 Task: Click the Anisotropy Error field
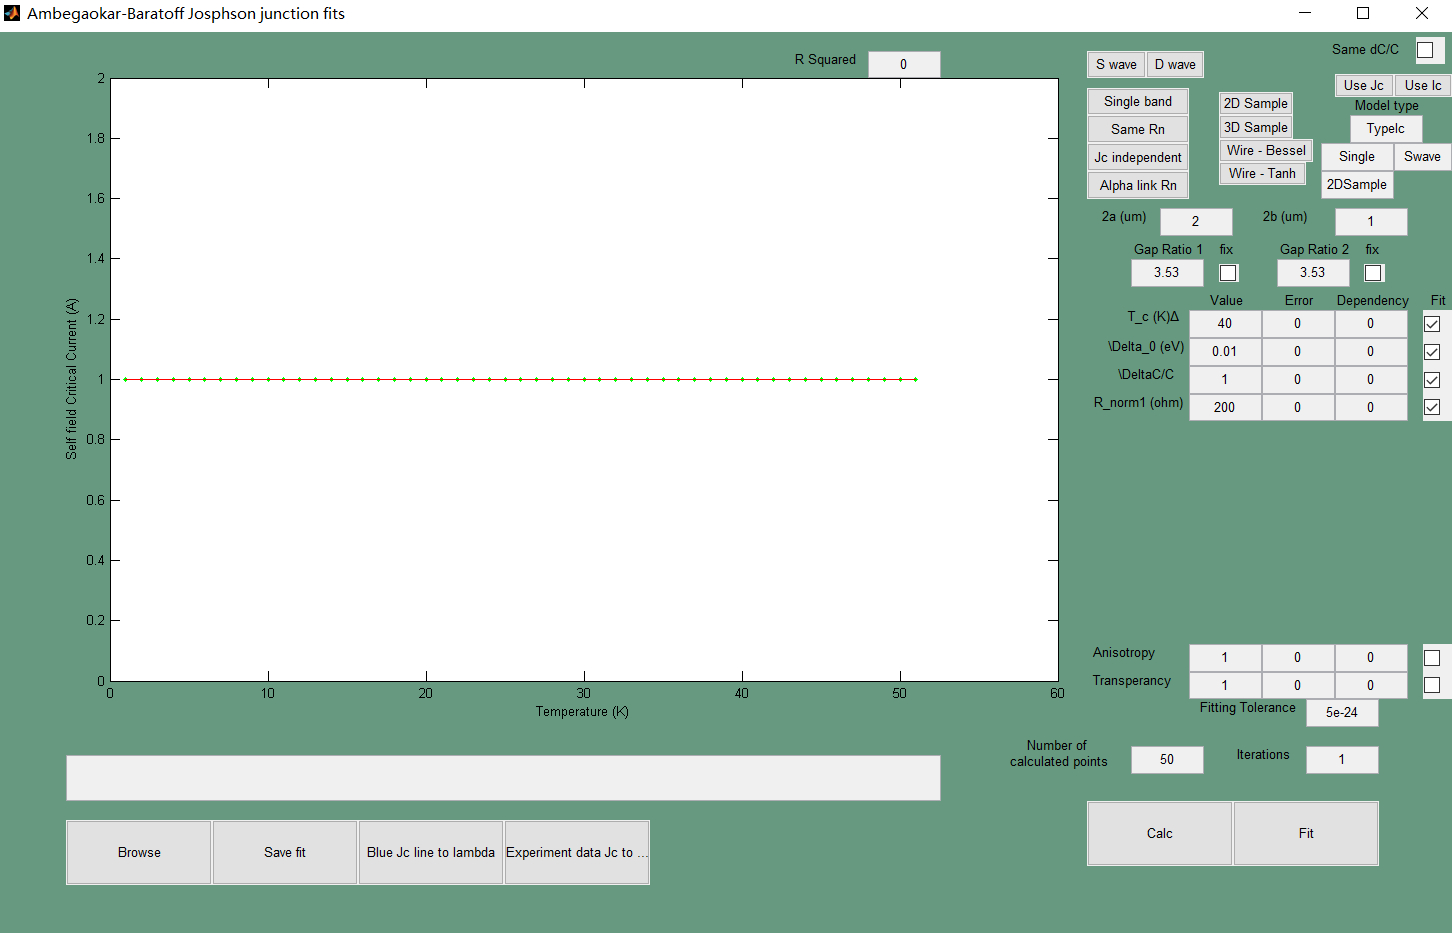pyautogui.click(x=1298, y=658)
